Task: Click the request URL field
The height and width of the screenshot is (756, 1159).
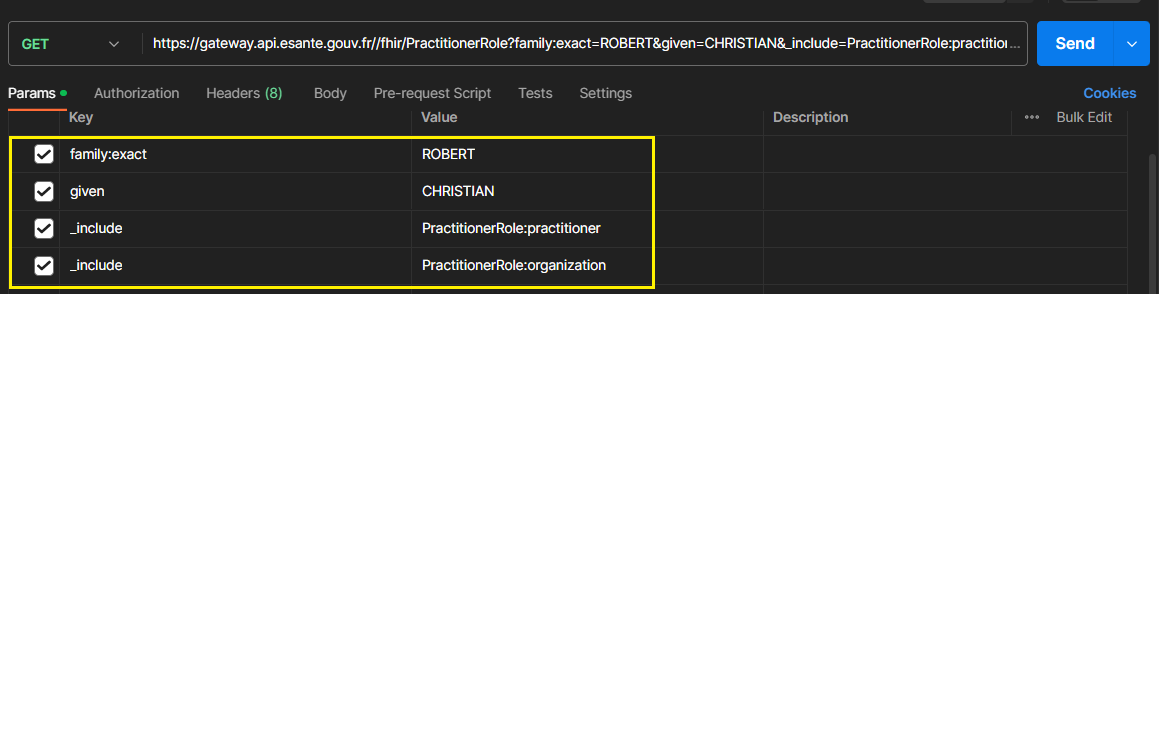Action: pyautogui.click(x=586, y=44)
